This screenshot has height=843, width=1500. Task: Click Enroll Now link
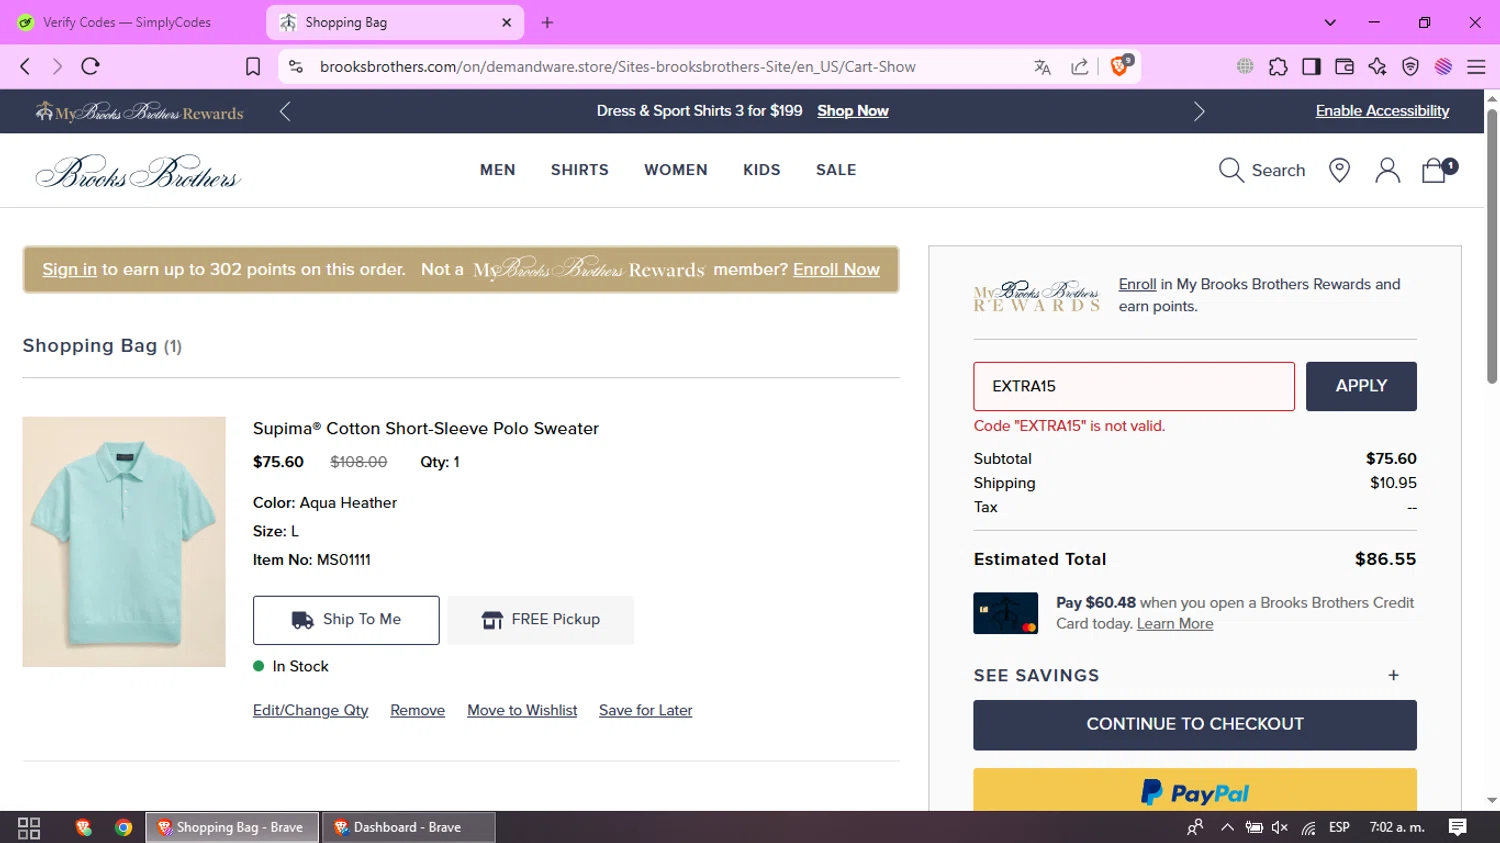[x=836, y=270]
